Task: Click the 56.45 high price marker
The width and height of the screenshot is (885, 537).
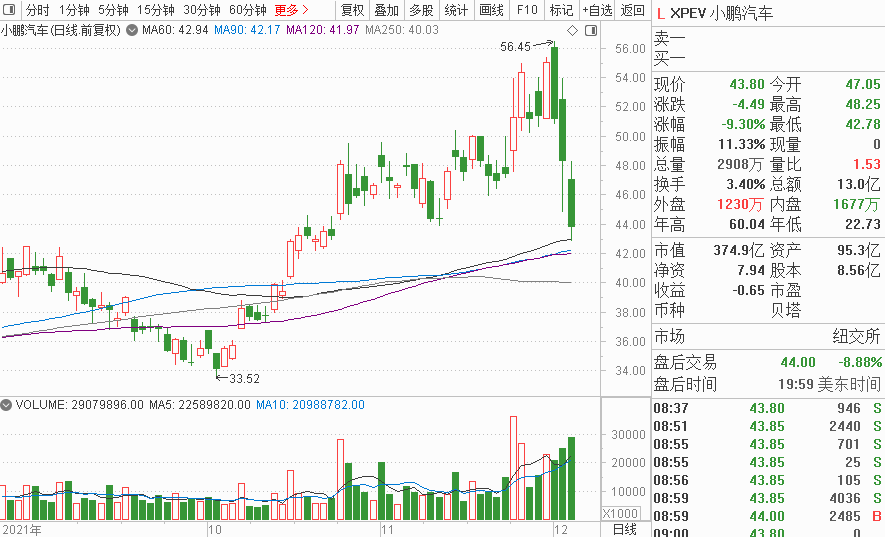Action: tap(515, 47)
